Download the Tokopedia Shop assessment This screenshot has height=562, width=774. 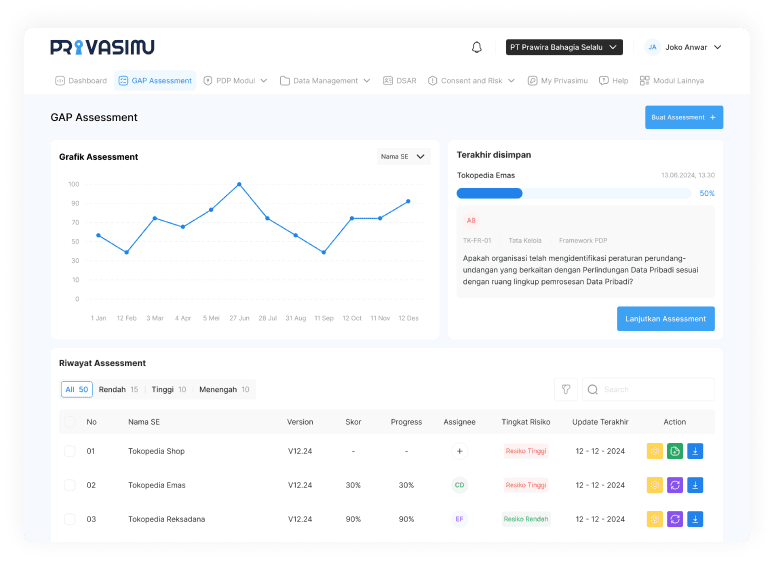tap(695, 451)
